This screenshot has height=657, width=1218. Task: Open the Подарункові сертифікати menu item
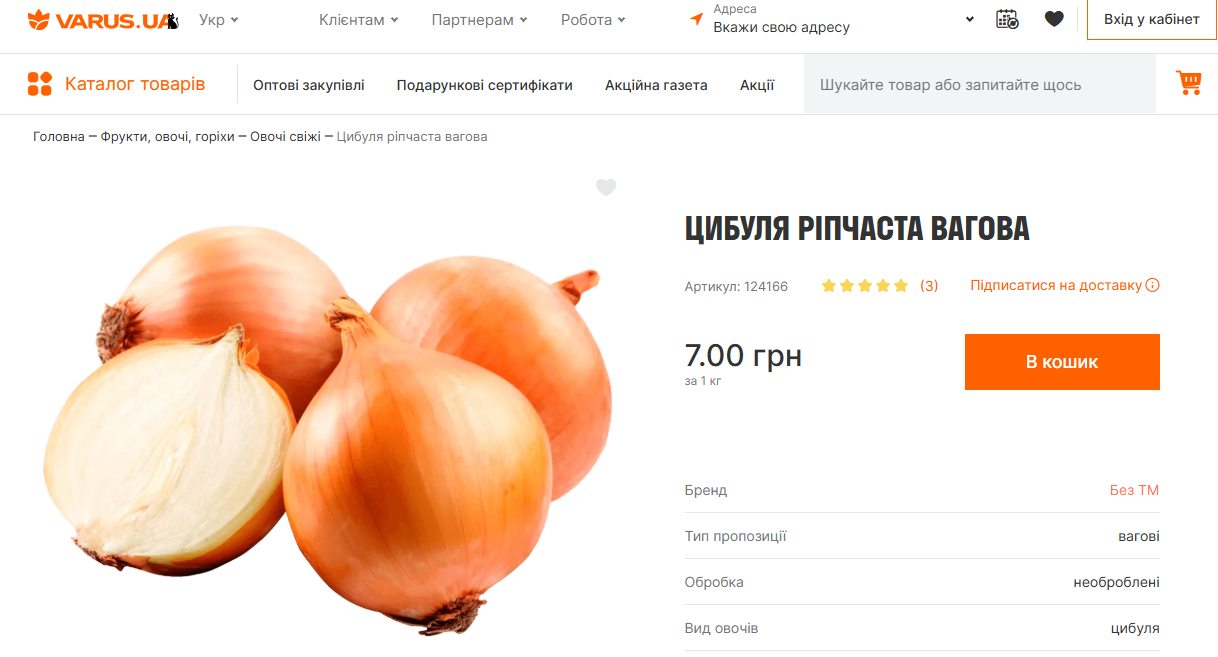pyautogui.click(x=485, y=85)
